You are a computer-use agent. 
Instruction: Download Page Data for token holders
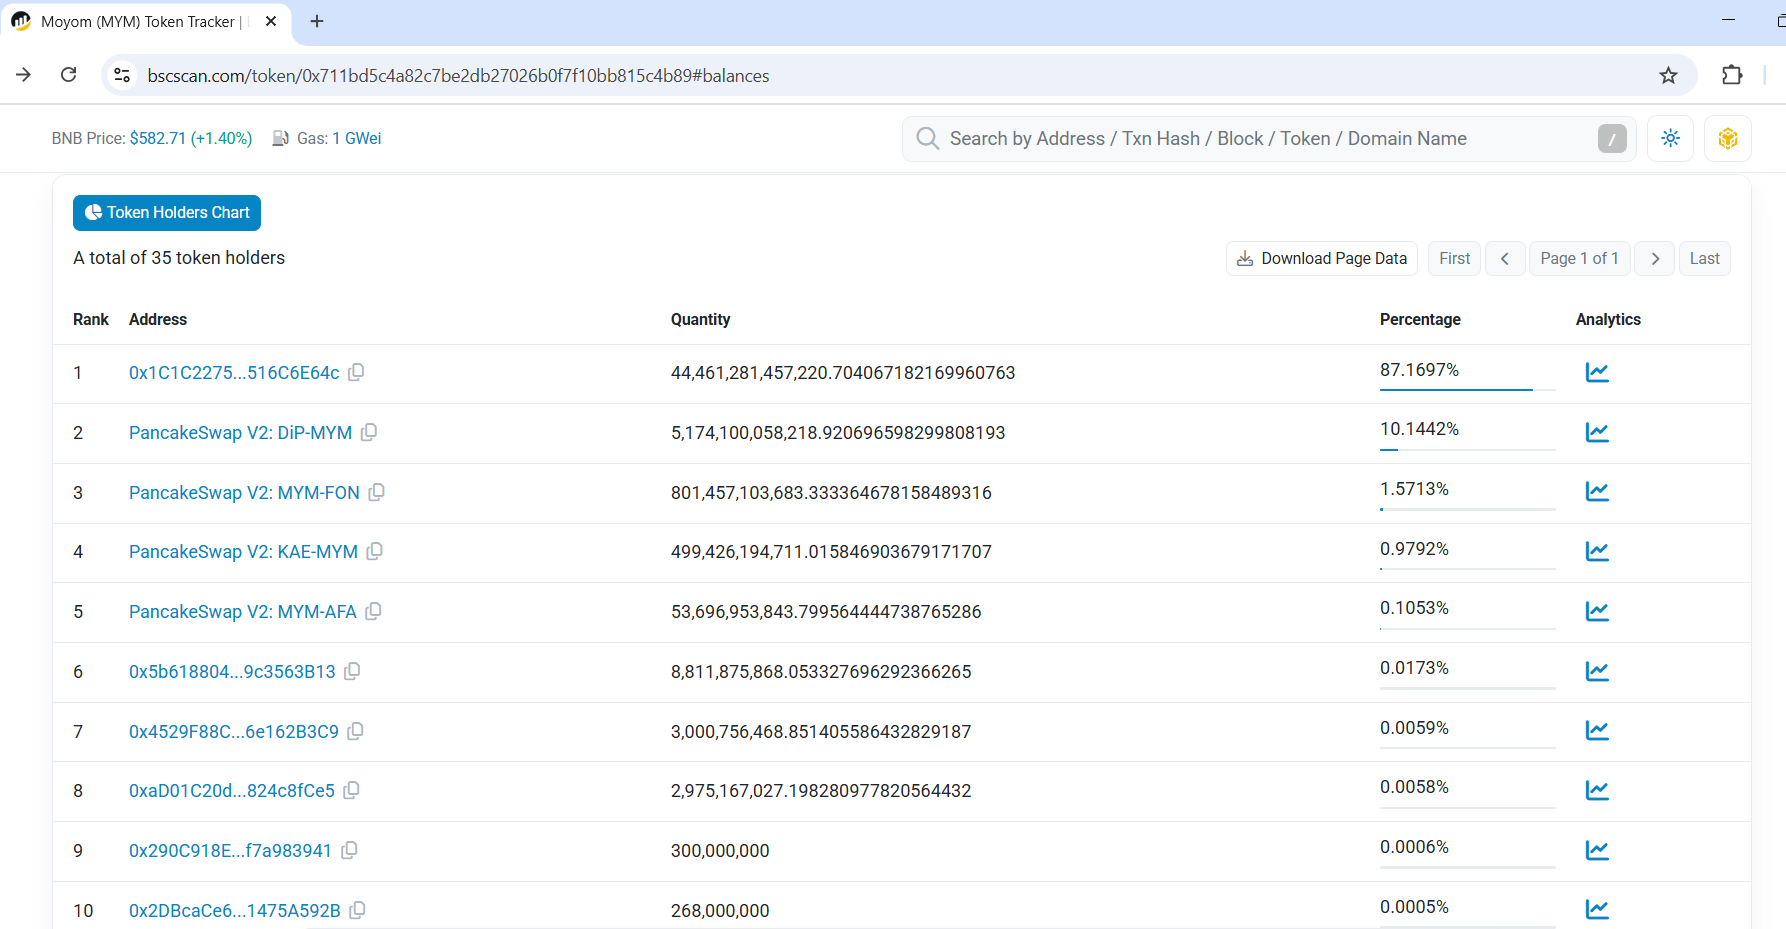pyautogui.click(x=1322, y=258)
